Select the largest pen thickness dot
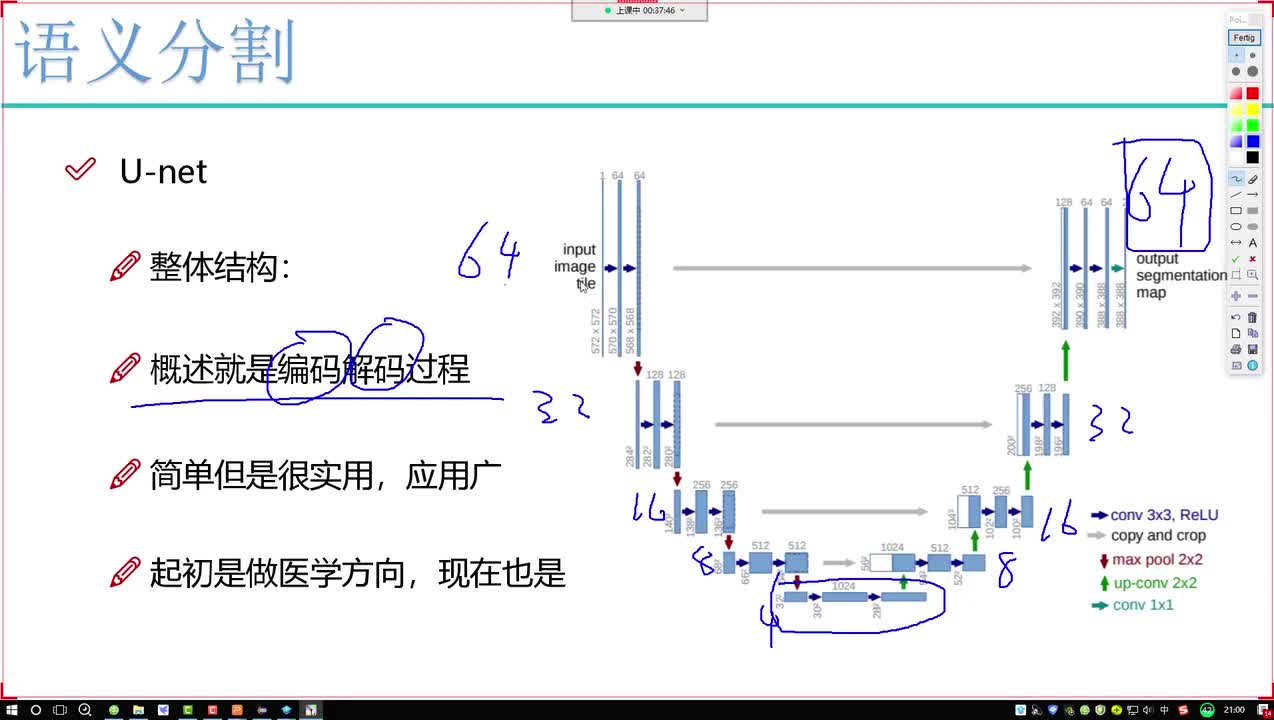The image size is (1274, 720). [x=1252, y=72]
